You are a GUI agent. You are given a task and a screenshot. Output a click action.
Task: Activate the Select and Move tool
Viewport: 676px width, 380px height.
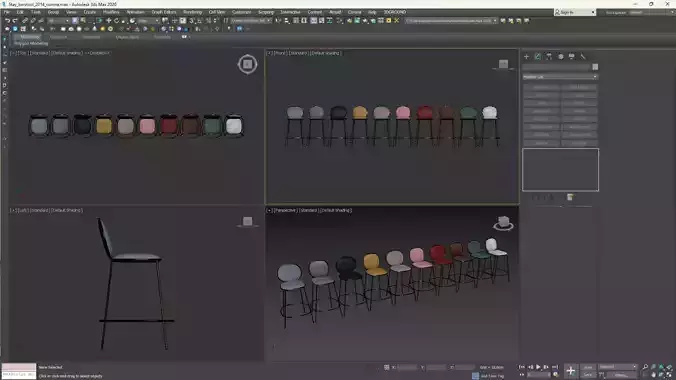pos(109,20)
